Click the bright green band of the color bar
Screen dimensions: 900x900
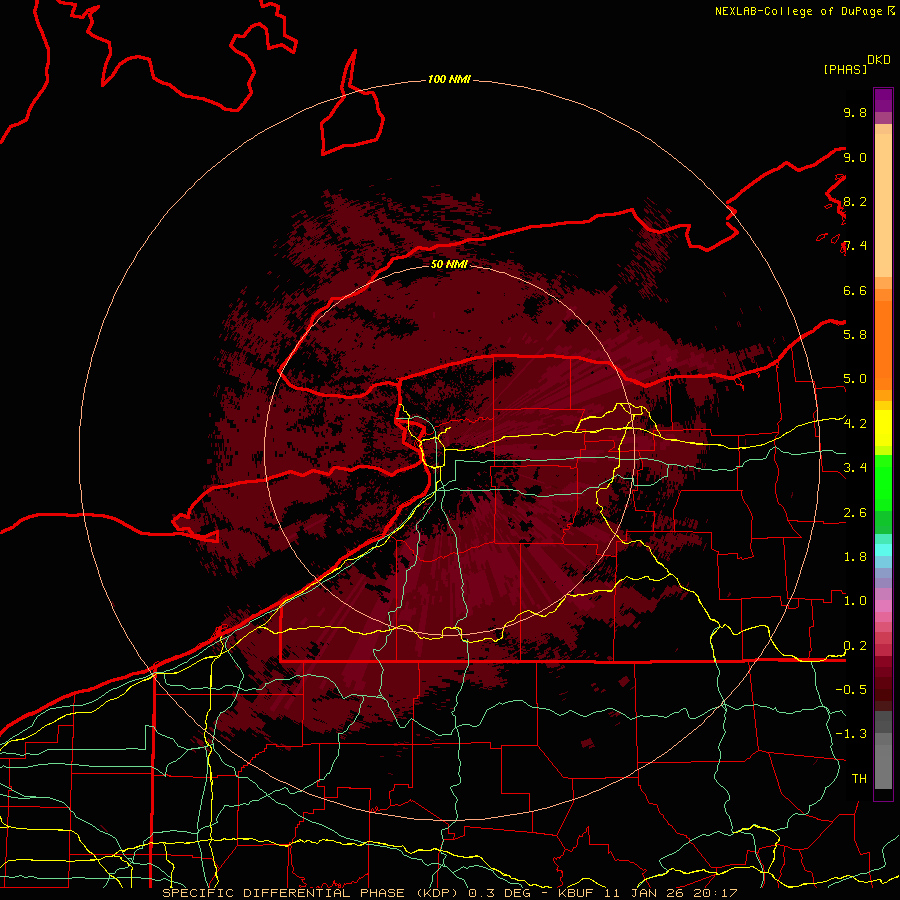(883, 482)
